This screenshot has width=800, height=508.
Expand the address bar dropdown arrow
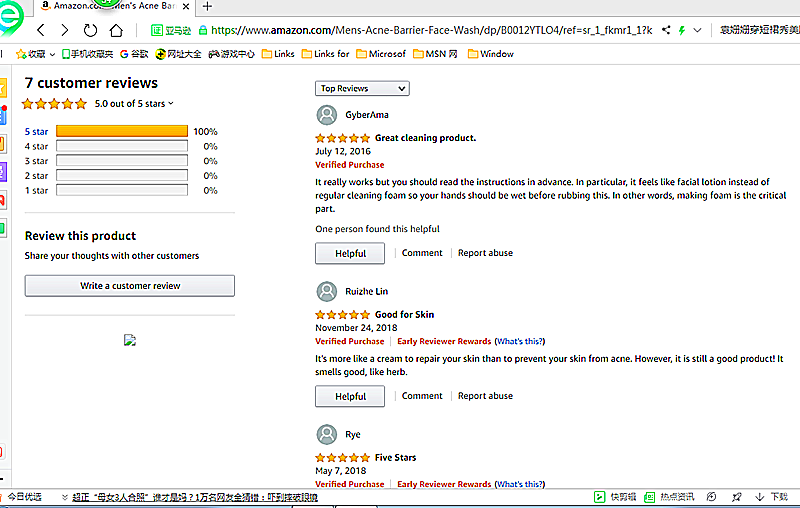point(697,31)
